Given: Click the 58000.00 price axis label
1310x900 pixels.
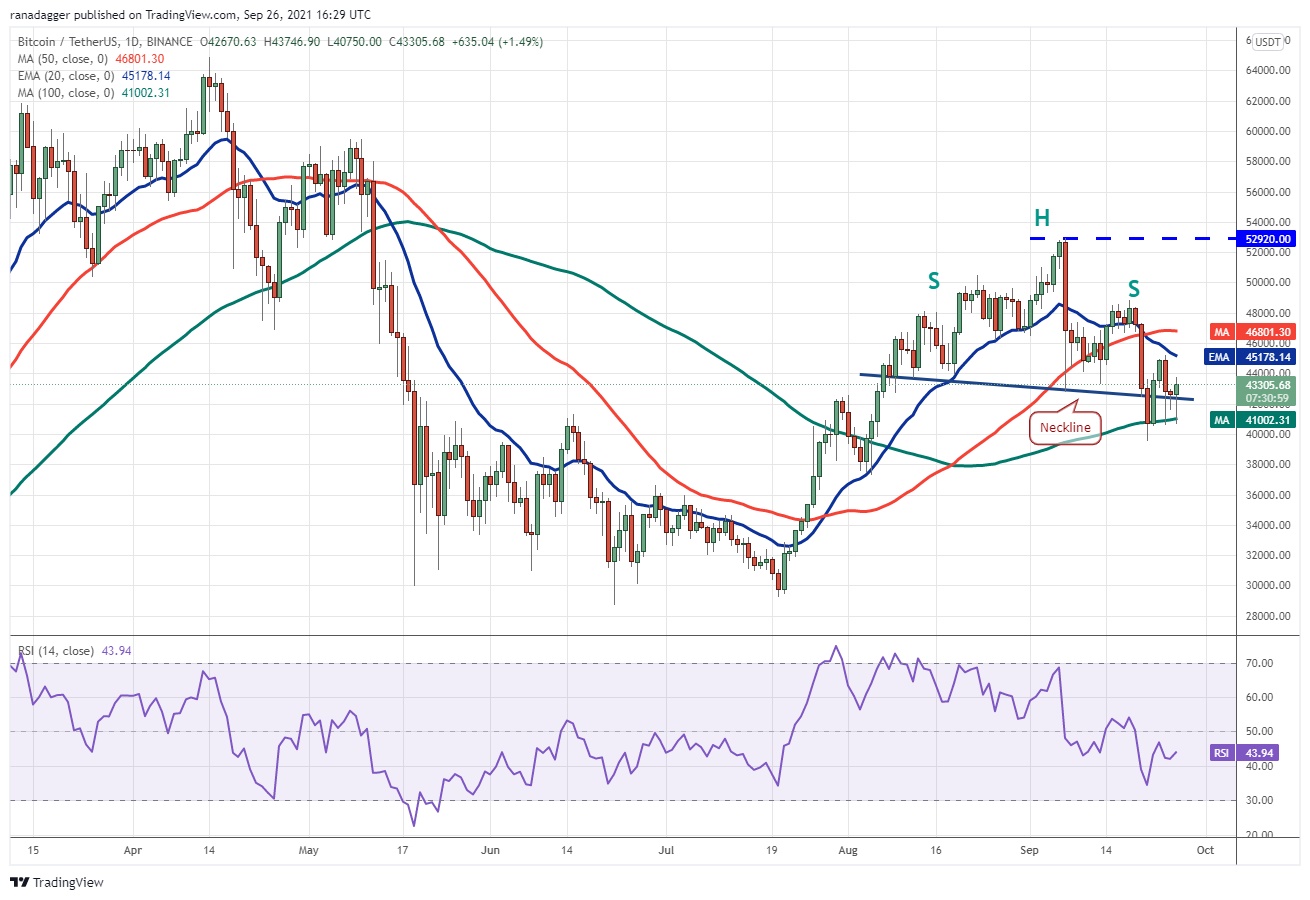Looking at the screenshot, I should click(1266, 162).
